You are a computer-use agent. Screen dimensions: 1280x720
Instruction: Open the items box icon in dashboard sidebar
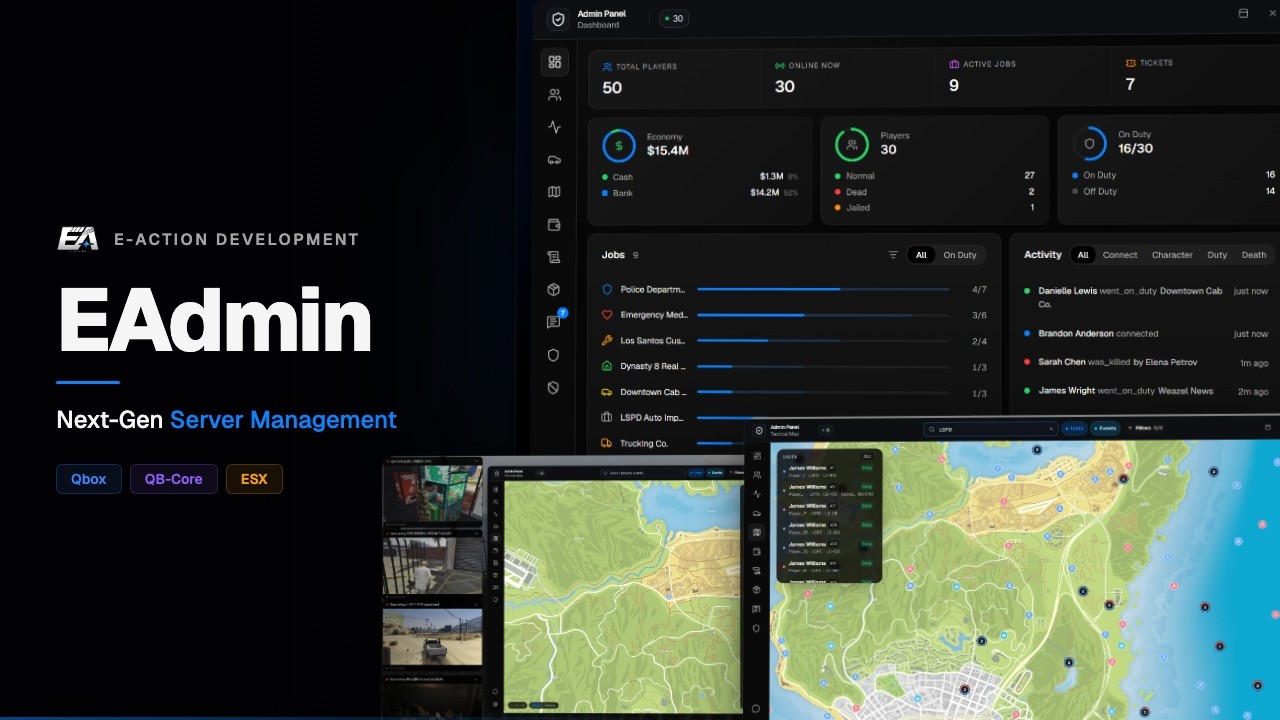point(554,290)
